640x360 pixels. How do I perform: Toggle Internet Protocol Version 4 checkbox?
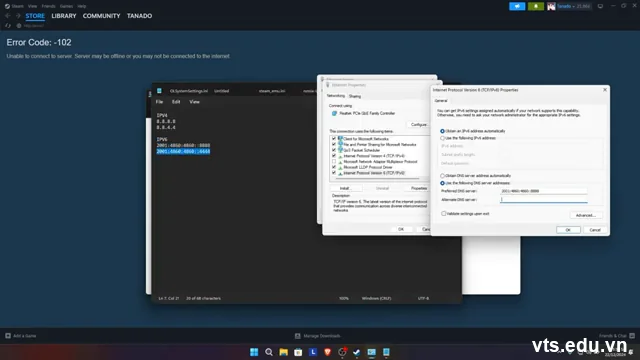334,156
